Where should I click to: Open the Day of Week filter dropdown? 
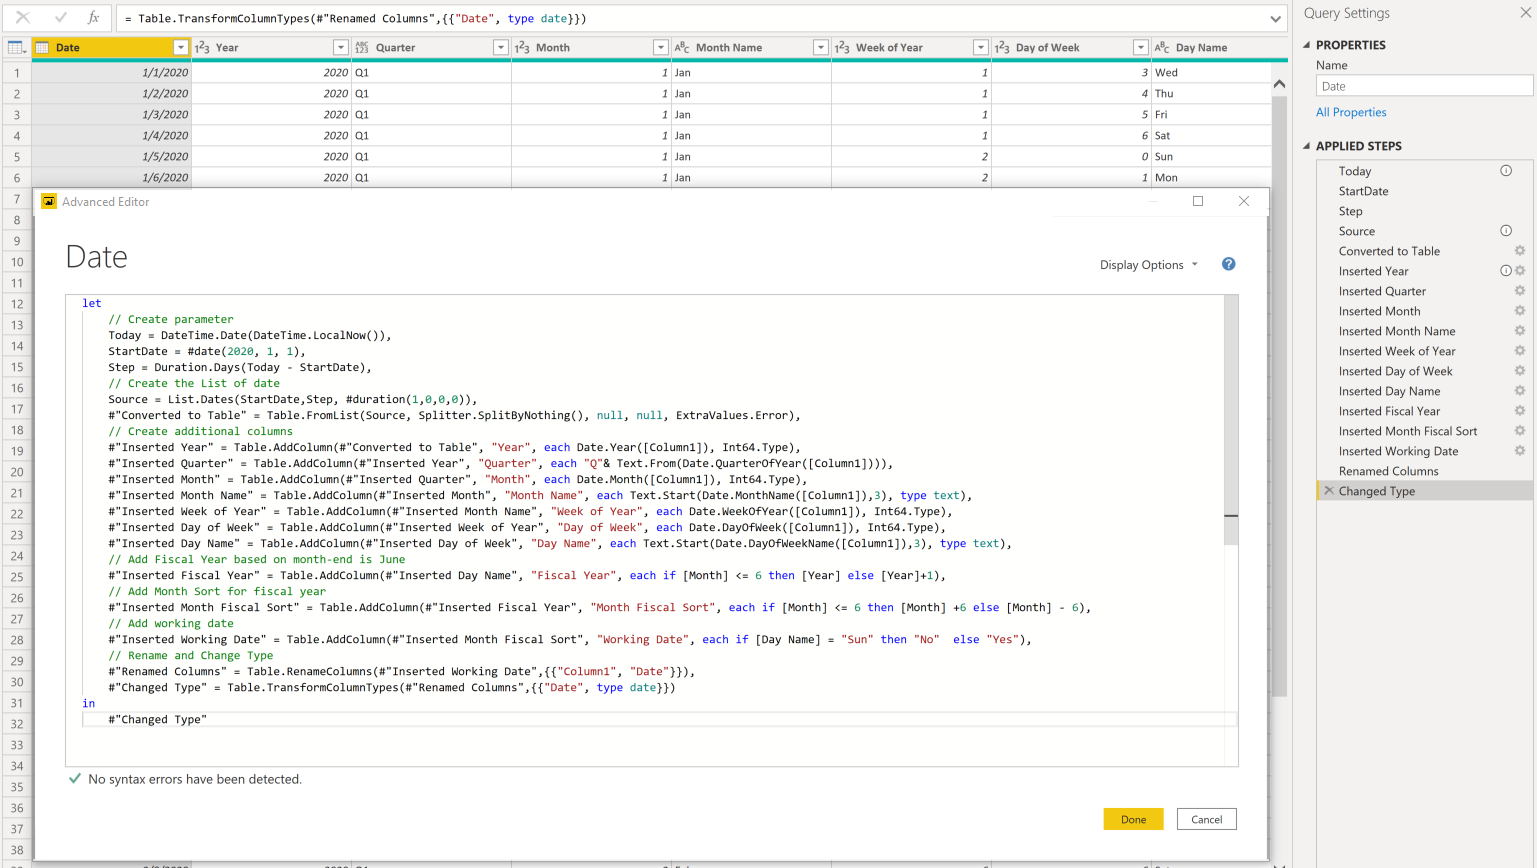pos(1141,48)
